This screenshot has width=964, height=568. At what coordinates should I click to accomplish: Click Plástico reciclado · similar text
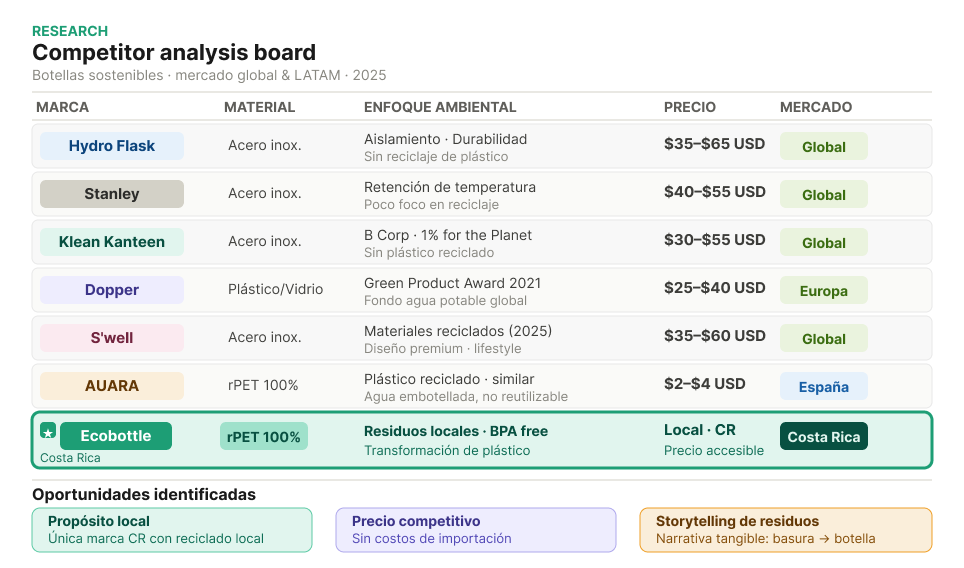449,379
